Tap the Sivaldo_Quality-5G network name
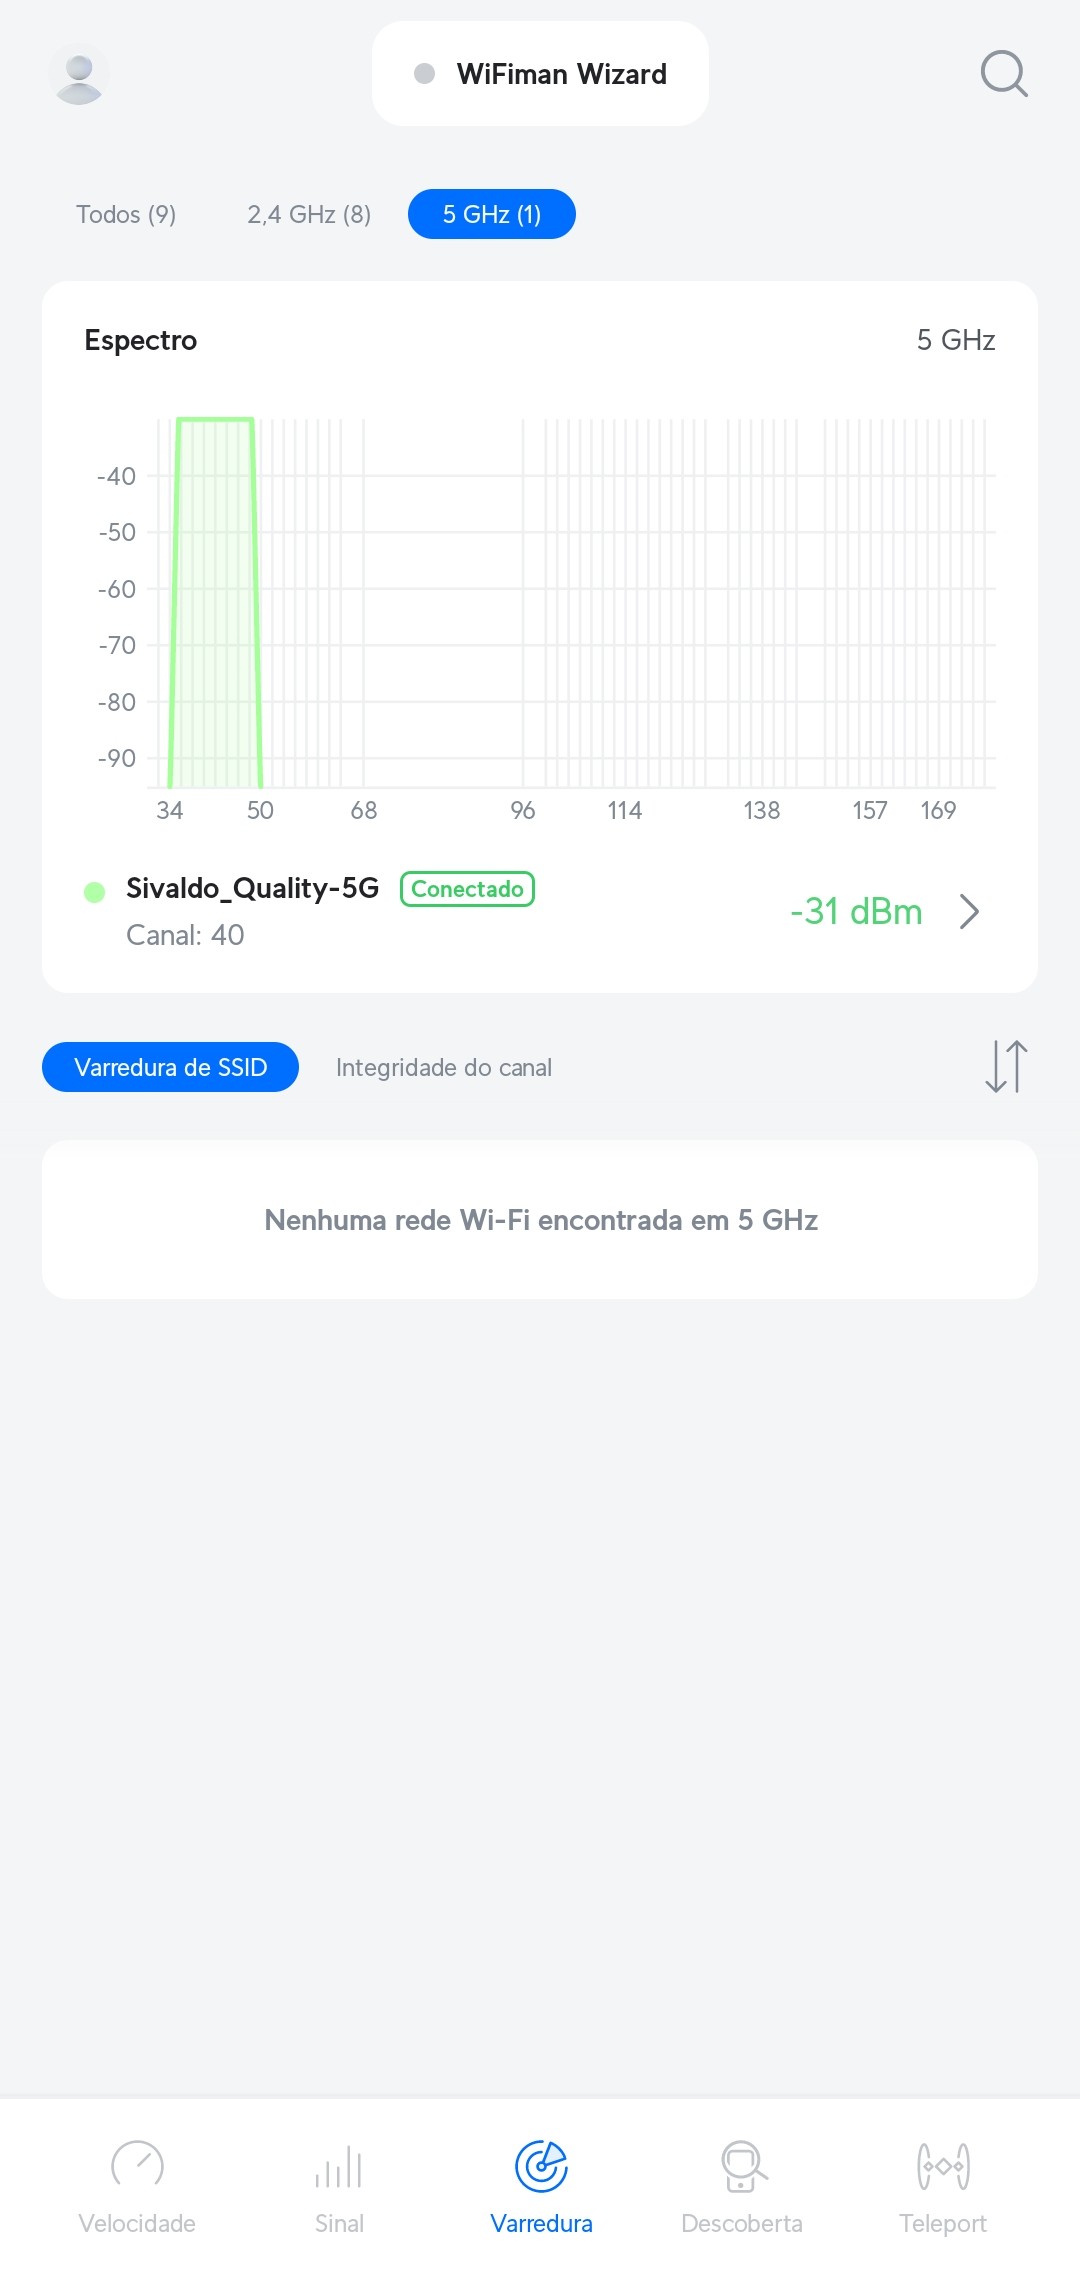This screenshot has height=2273, width=1080. pos(252,888)
